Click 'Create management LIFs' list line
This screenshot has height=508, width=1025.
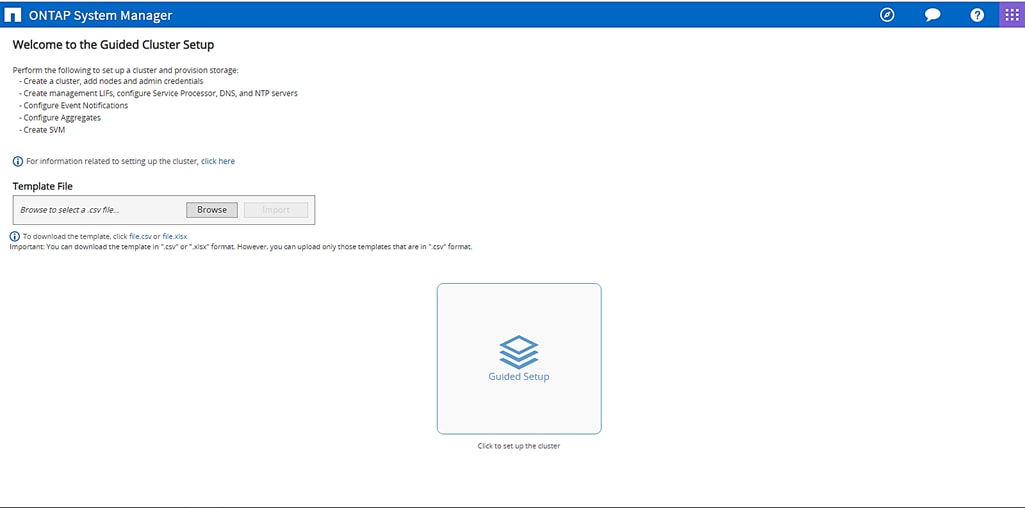point(159,93)
